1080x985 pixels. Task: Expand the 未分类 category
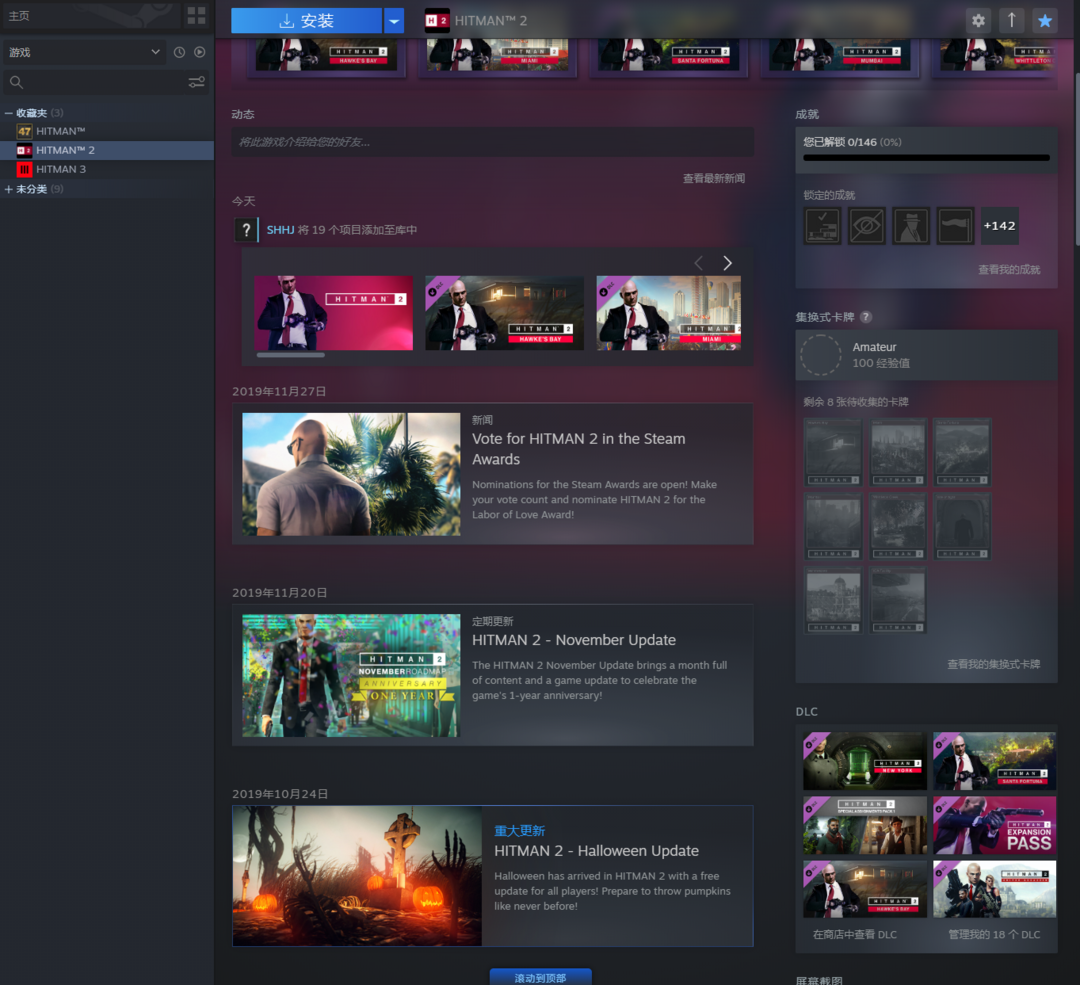point(9,189)
